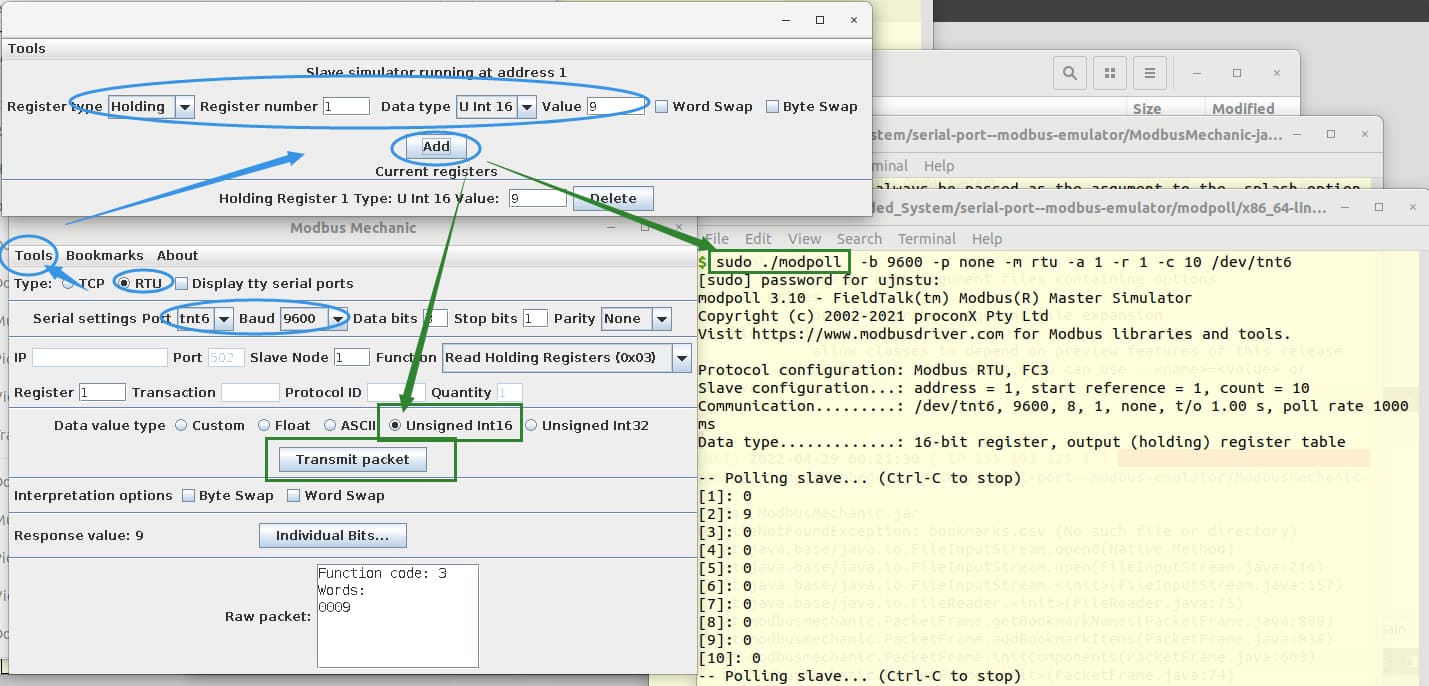This screenshot has height=686, width=1429.
Task: Open Help menu in the background terminal
Action: coord(939,165)
